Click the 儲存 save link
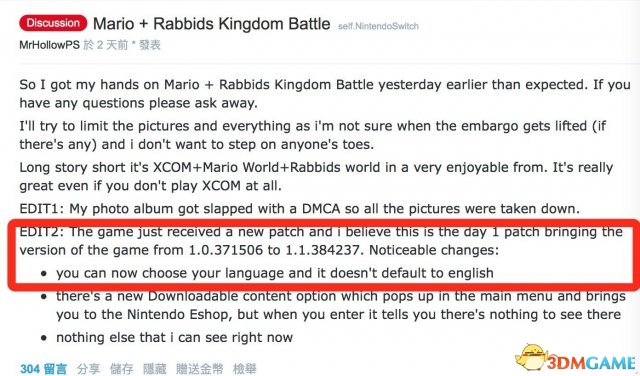640x376 pixels. click(122, 369)
